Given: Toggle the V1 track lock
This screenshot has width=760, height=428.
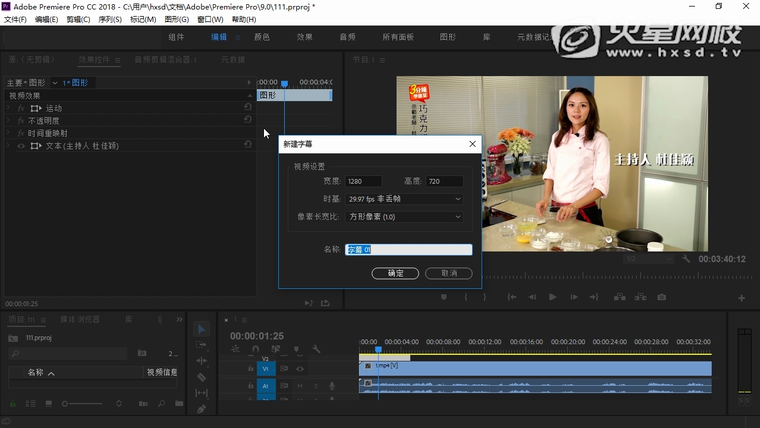Looking at the screenshot, I should 250,368.
